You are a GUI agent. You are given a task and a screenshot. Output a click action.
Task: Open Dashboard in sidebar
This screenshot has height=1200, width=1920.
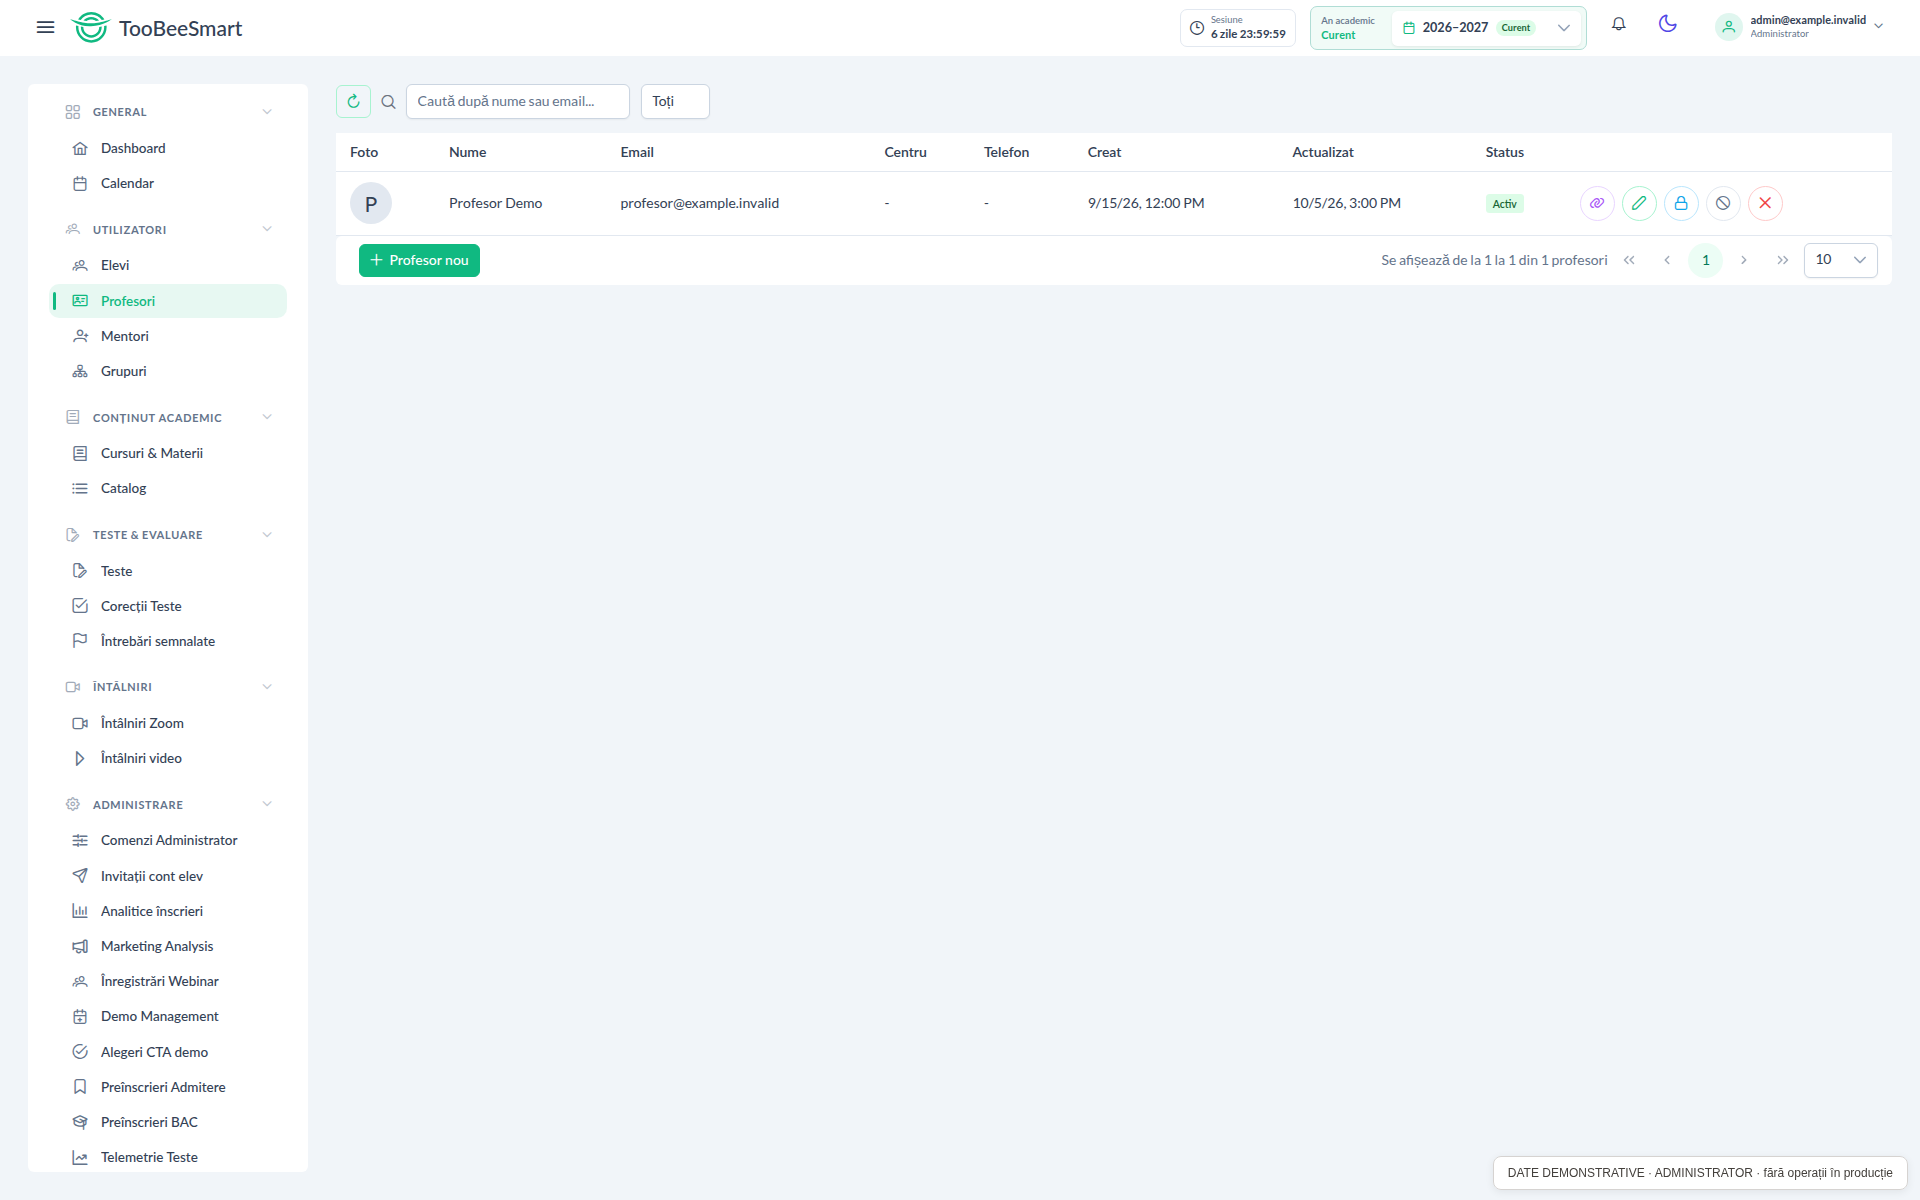(168, 148)
